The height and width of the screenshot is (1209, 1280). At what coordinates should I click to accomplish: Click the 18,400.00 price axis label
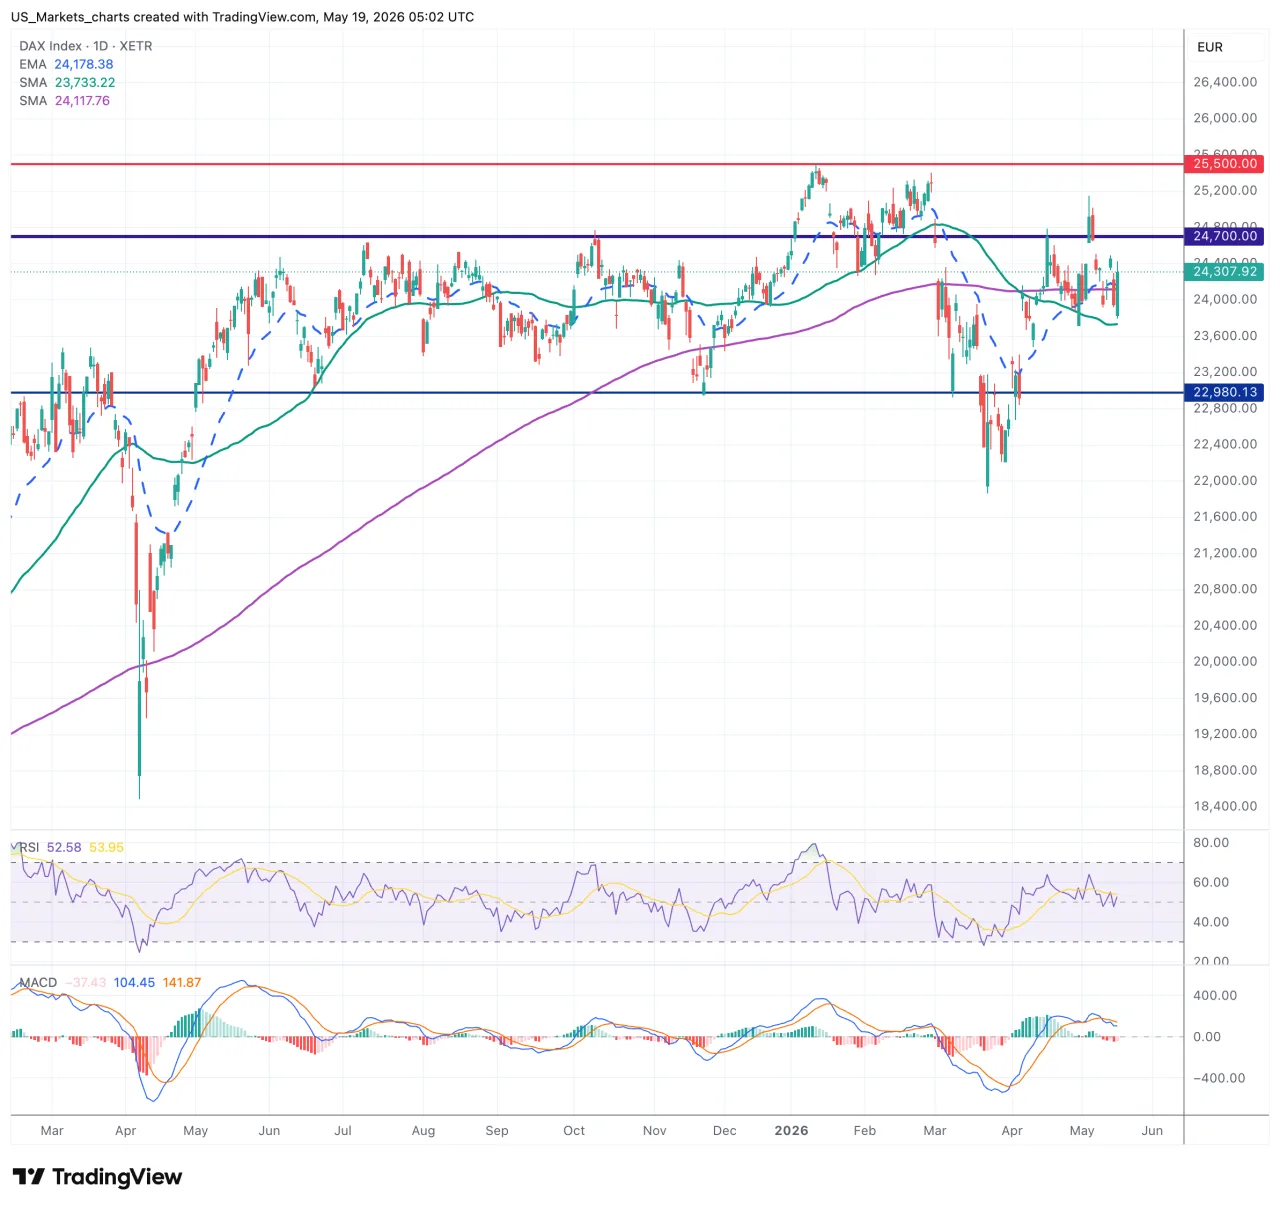pos(1225,806)
